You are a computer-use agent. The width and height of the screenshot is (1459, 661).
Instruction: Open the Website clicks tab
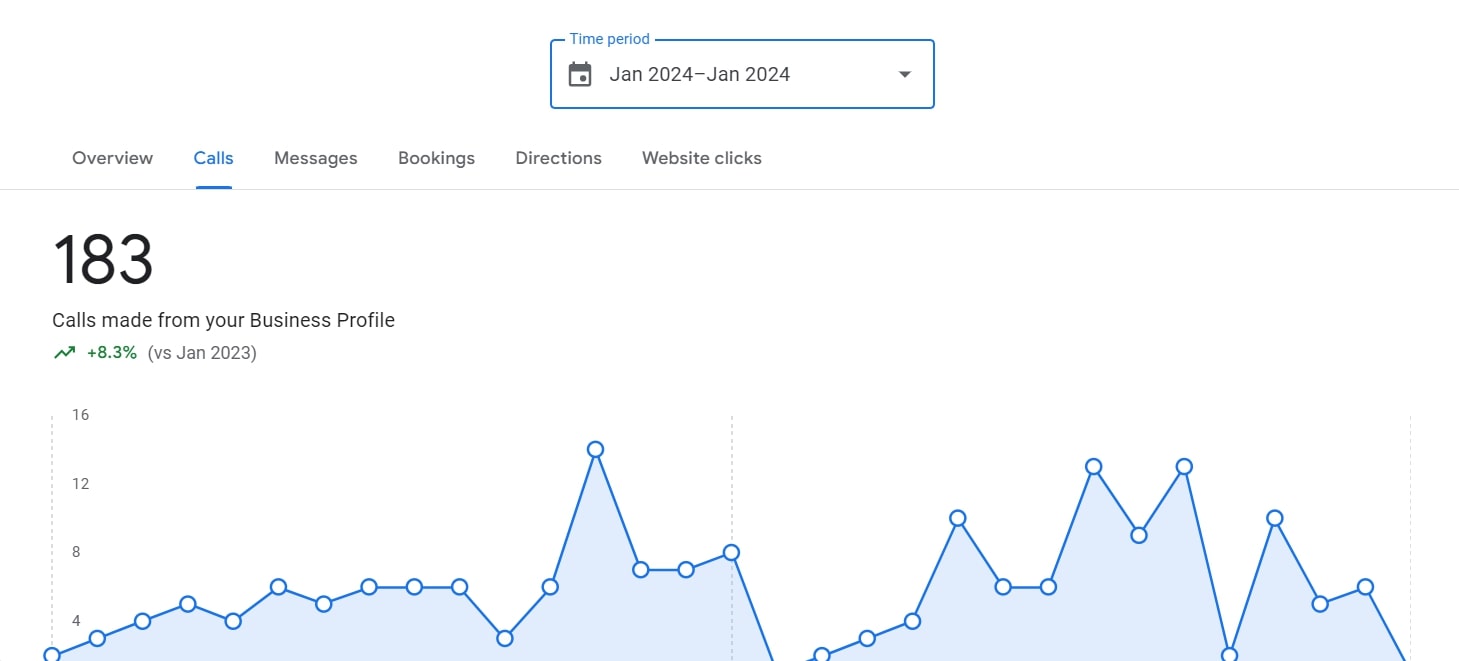[x=702, y=158]
